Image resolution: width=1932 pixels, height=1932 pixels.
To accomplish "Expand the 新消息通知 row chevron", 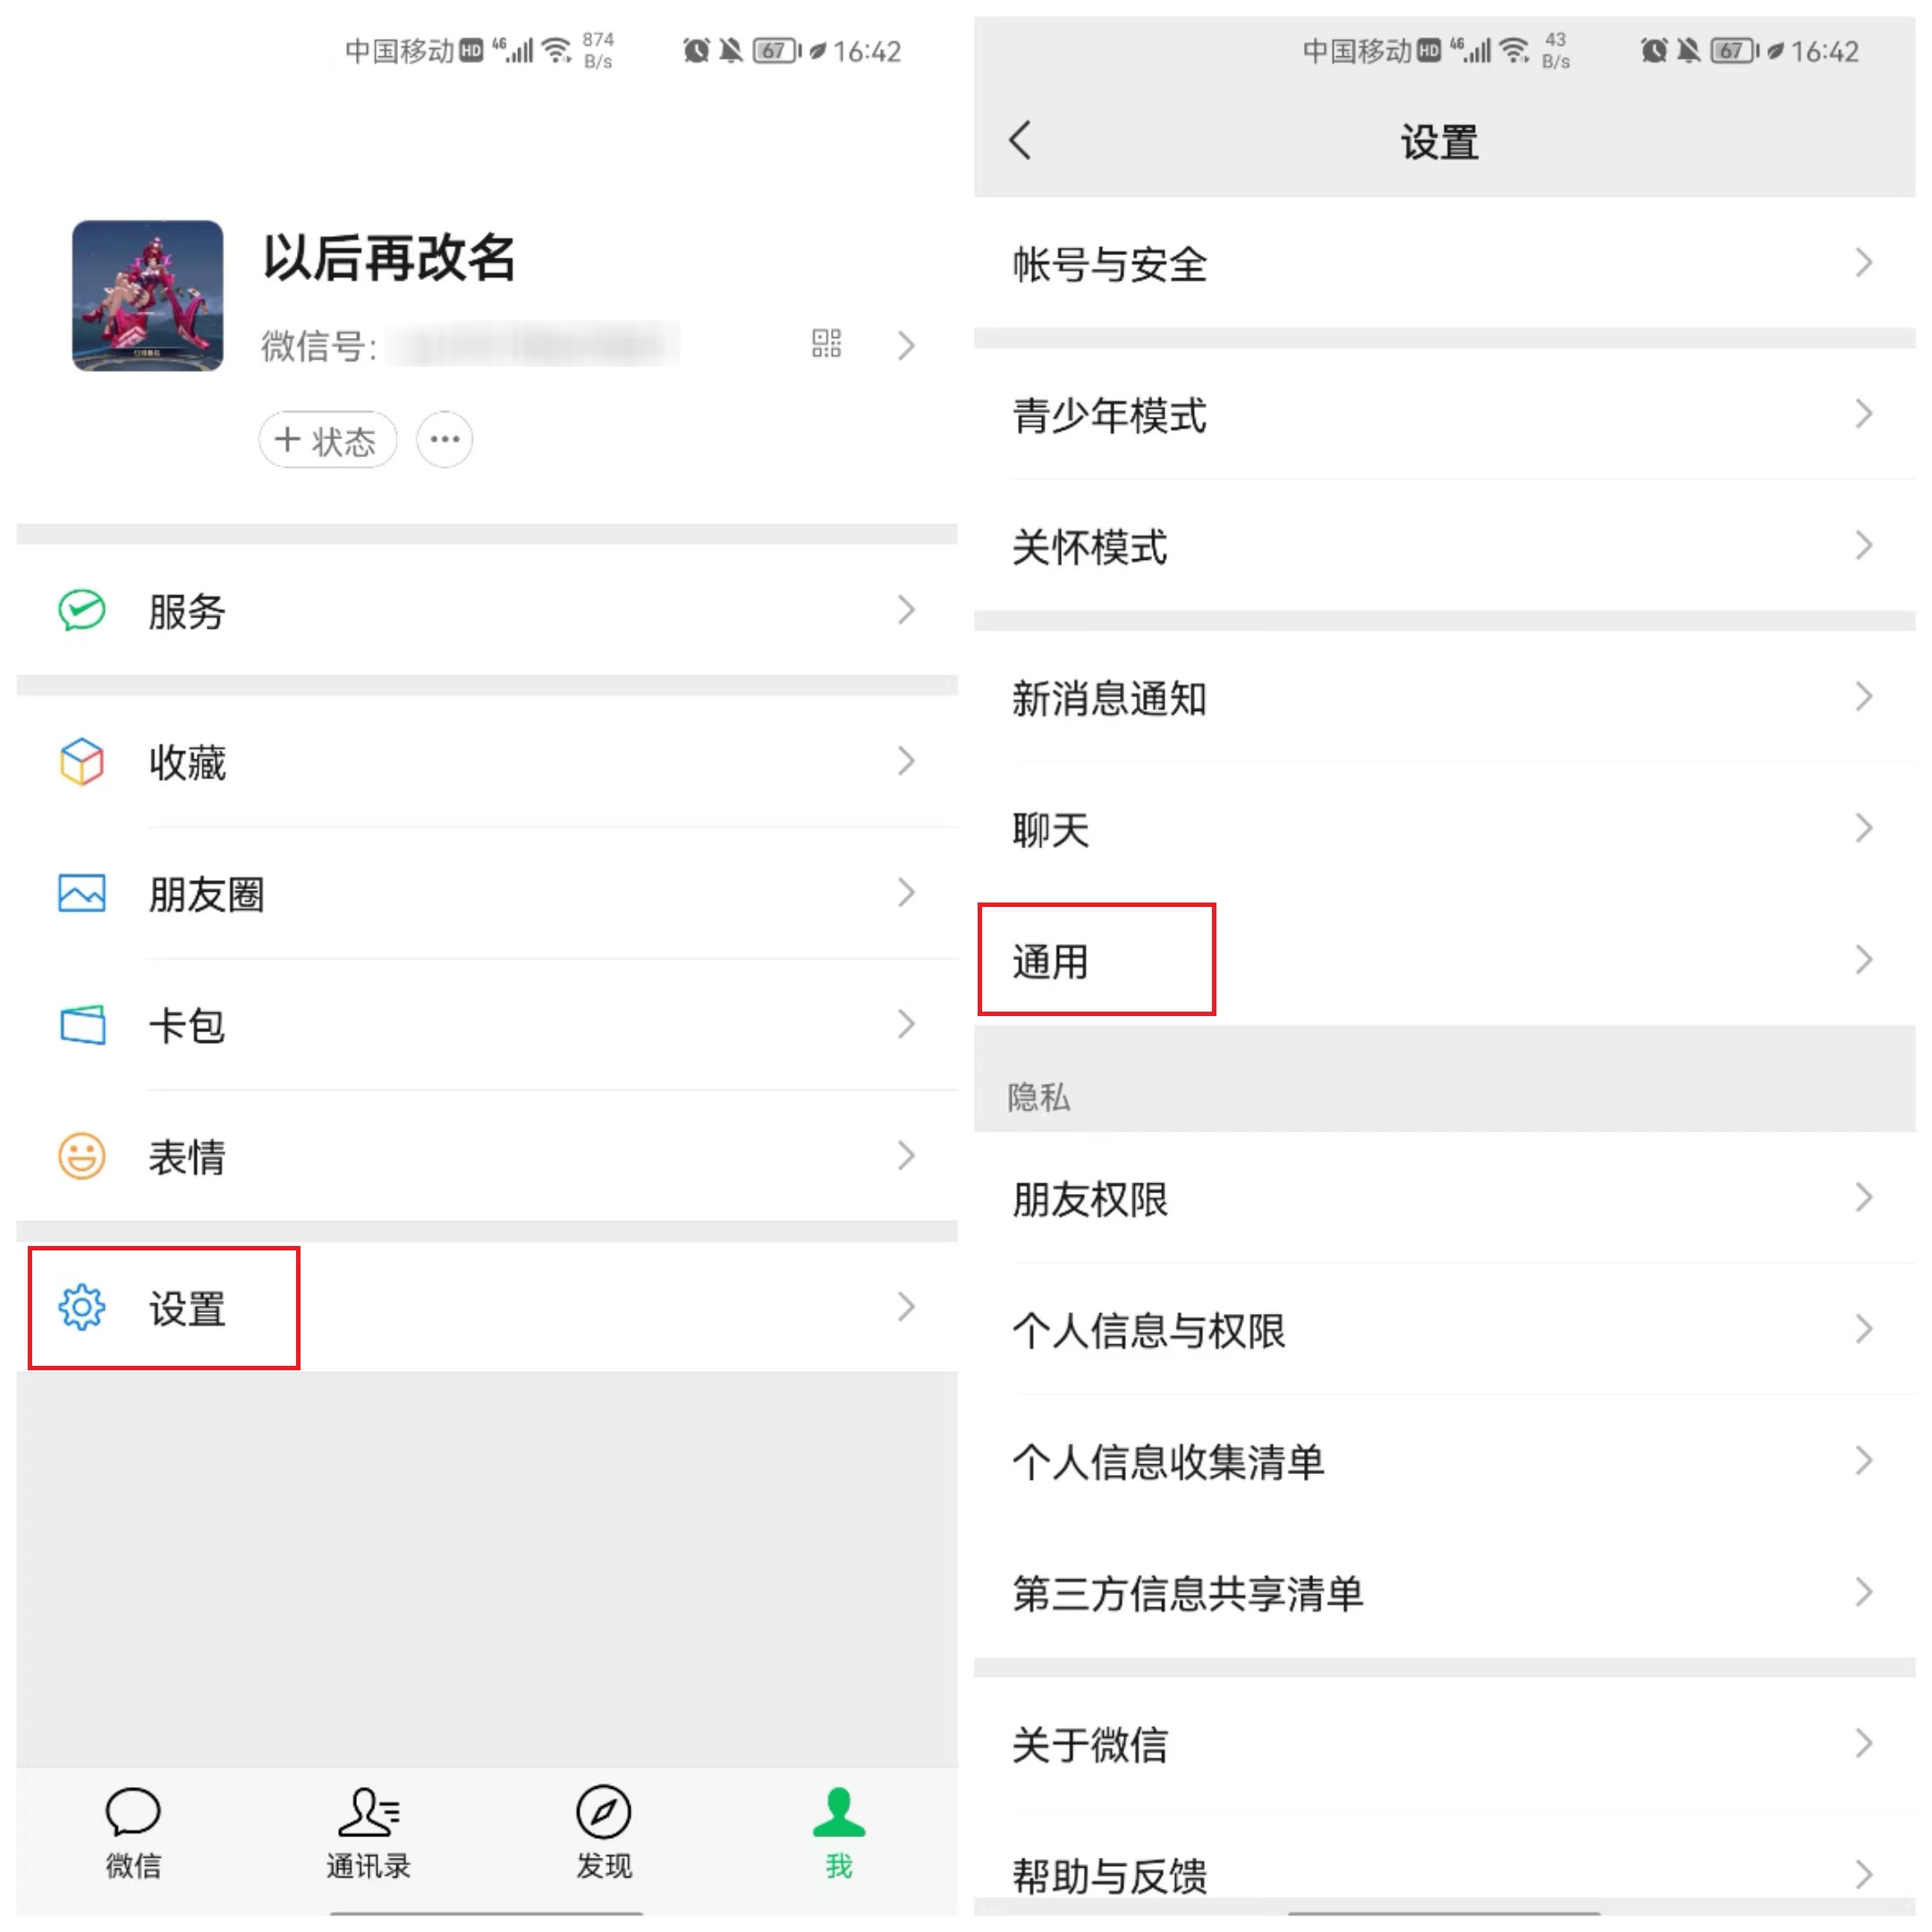I will click(x=1864, y=697).
